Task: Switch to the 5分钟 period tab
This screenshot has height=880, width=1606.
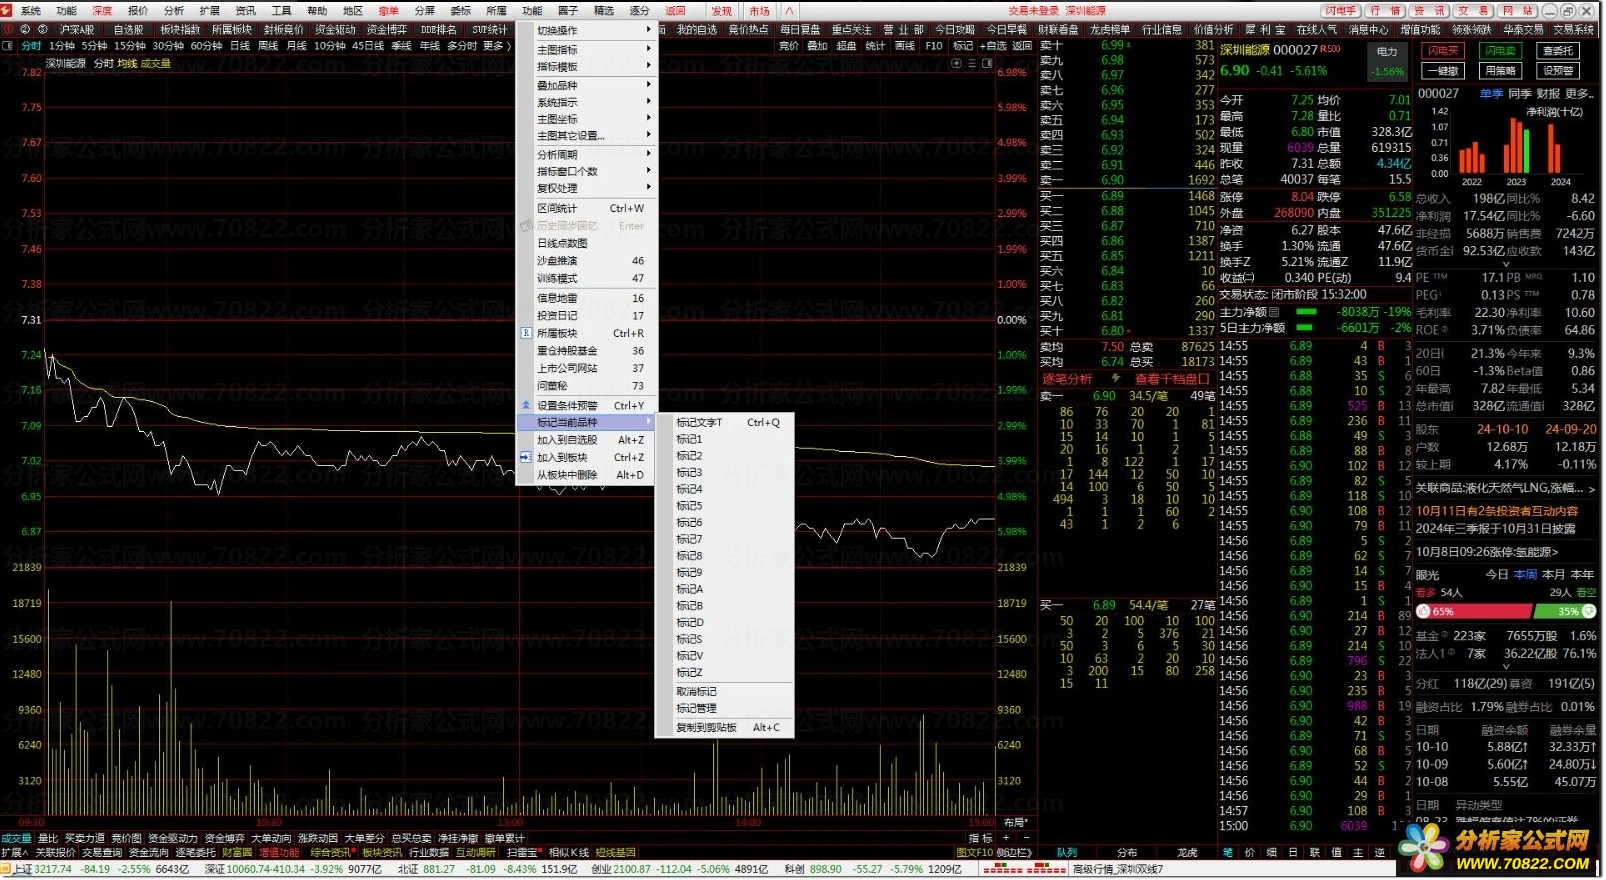Action: click(x=94, y=46)
